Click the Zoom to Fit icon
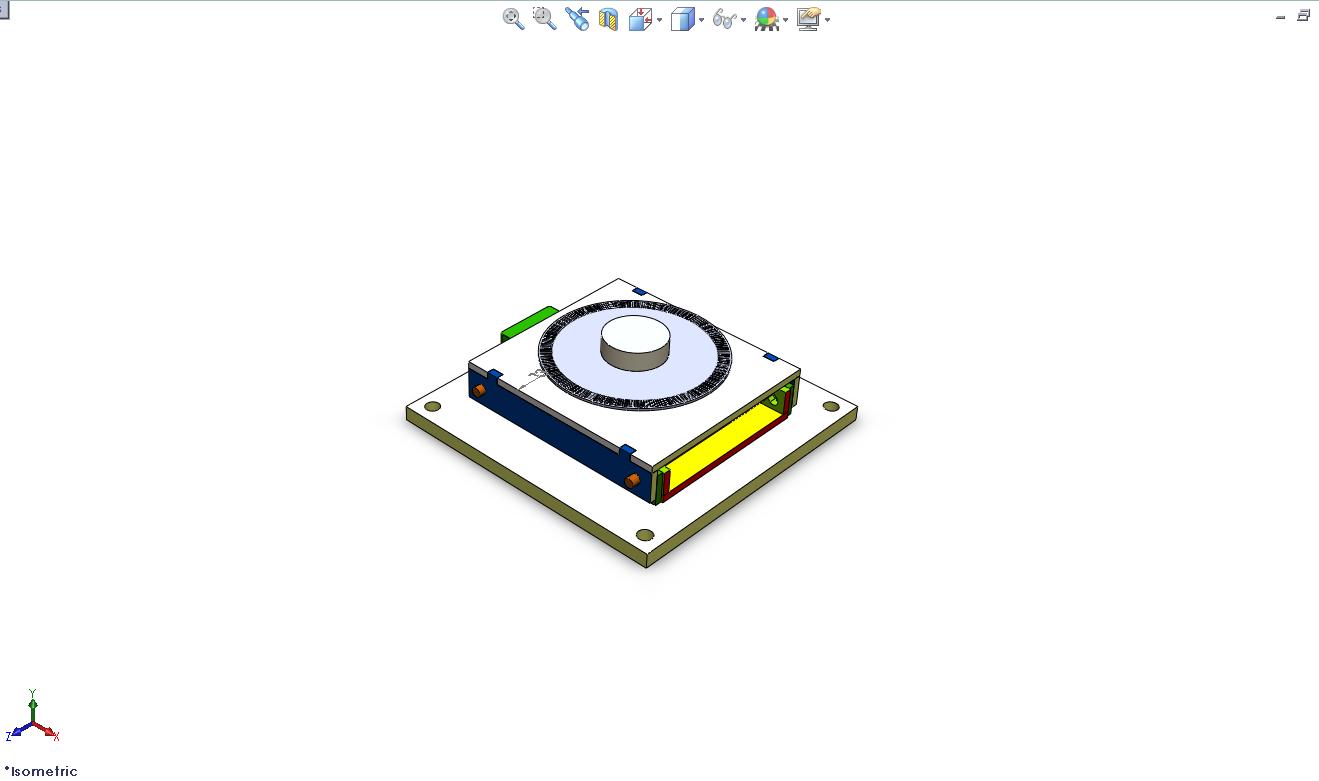The height and width of the screenshot is (781, 1319). click(x=513, y=19)
